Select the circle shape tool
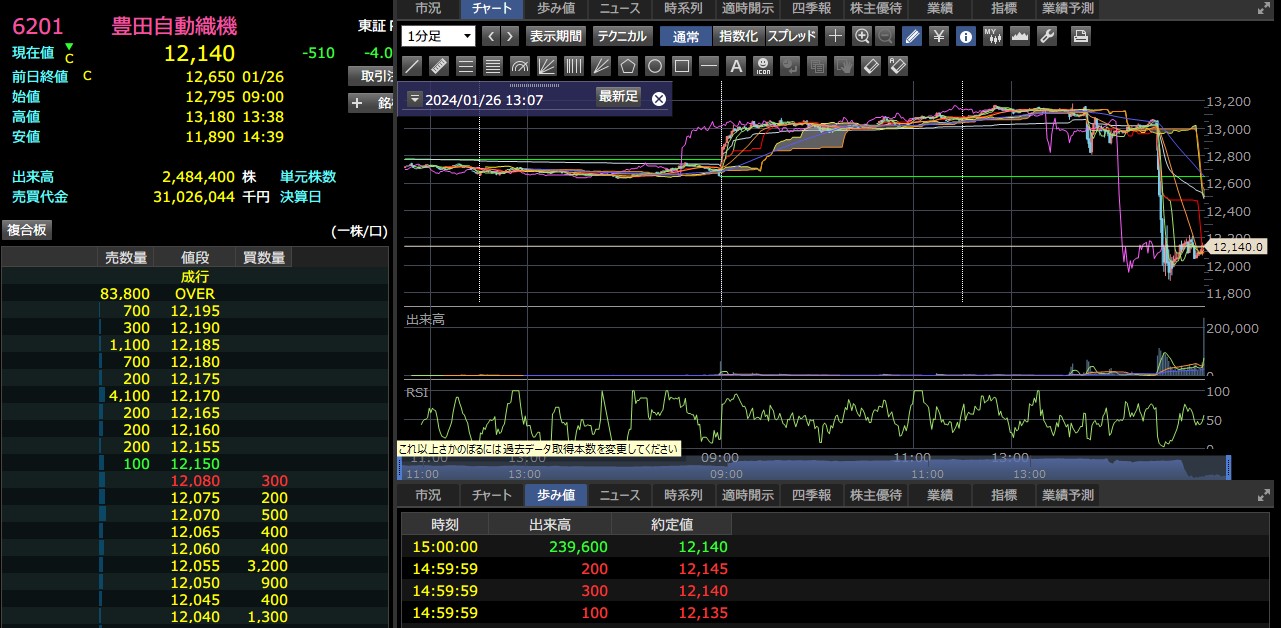Screen dimensions: 1281x628 pyautogui.click(x=654, y=66)
